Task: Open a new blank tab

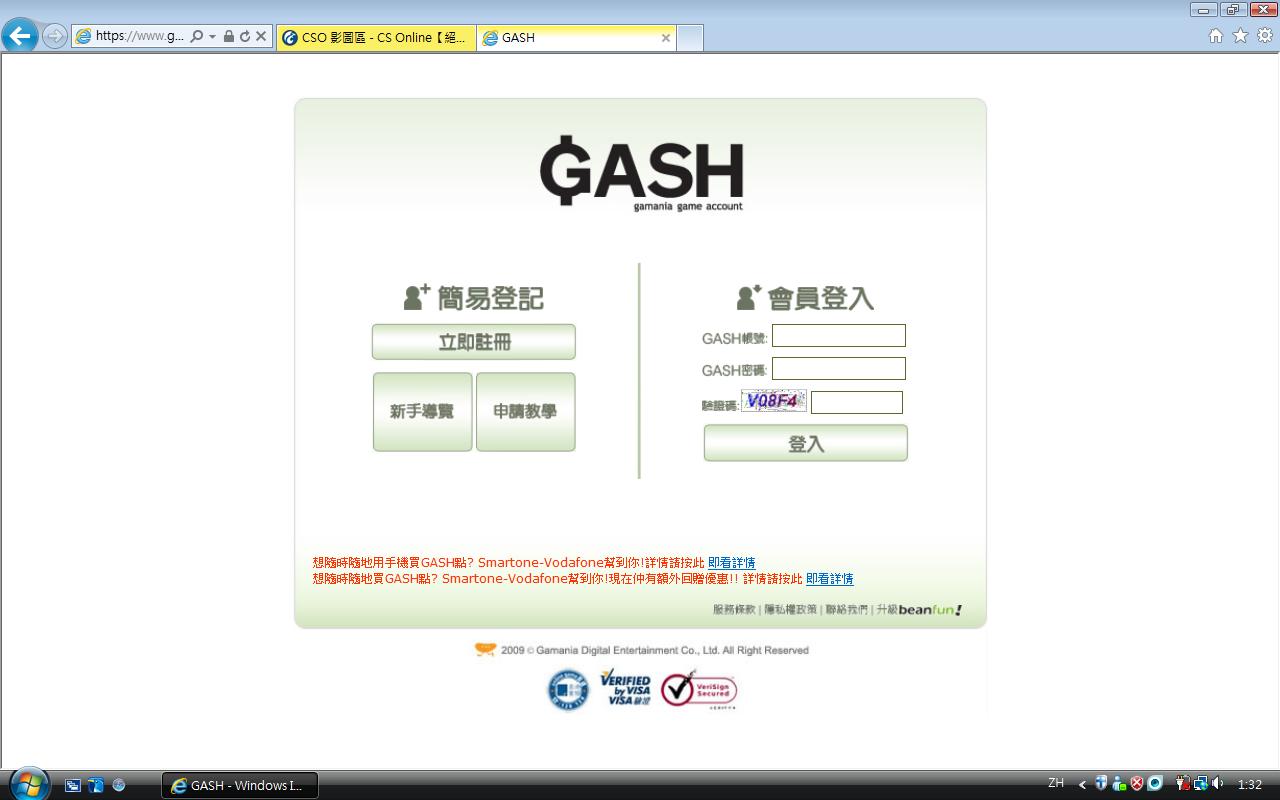Action: 690,37
